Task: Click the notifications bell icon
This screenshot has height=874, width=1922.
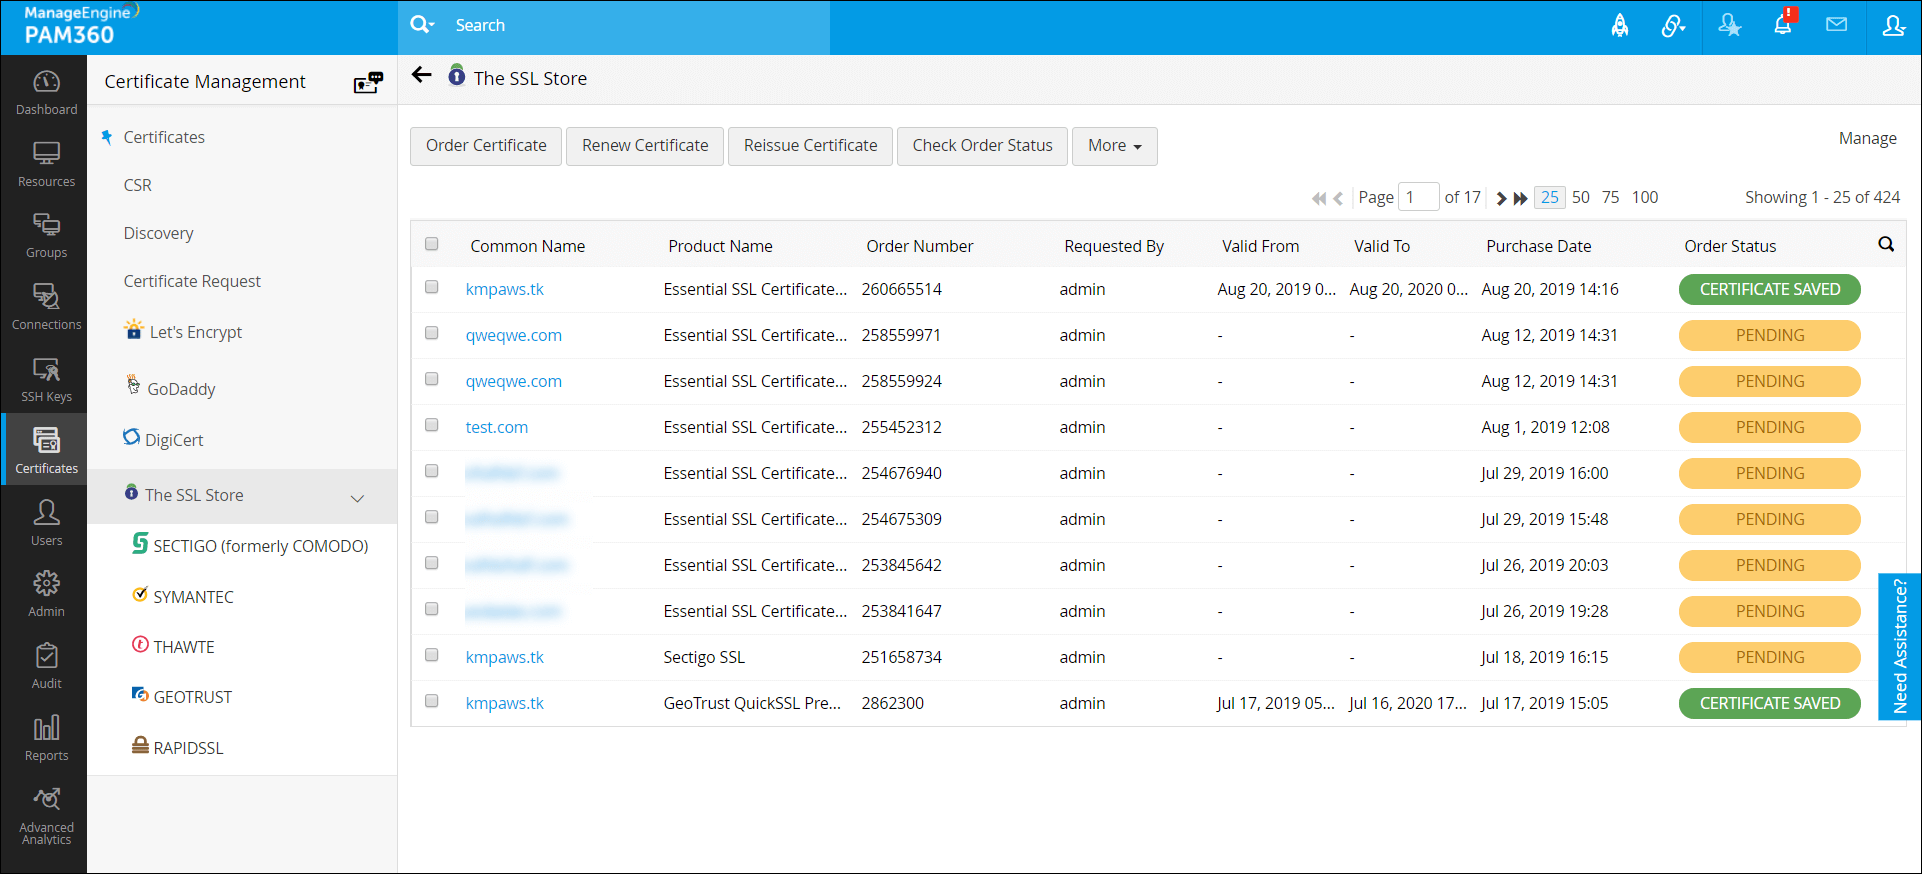Action: [1782, 25]
